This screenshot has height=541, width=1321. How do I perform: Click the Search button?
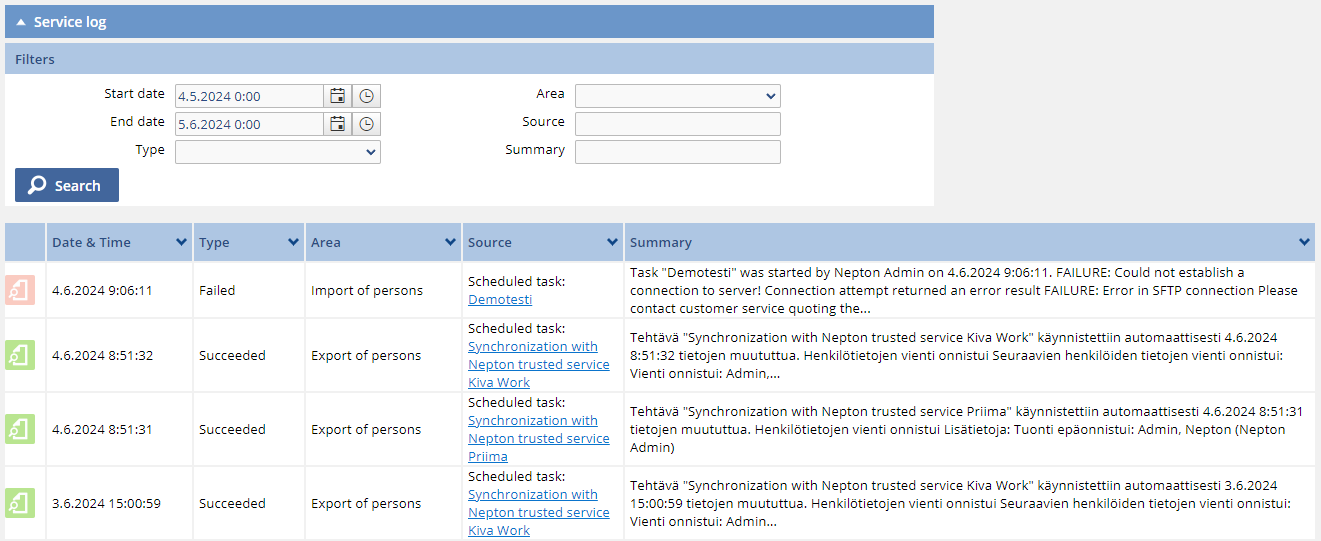point(67,185)
